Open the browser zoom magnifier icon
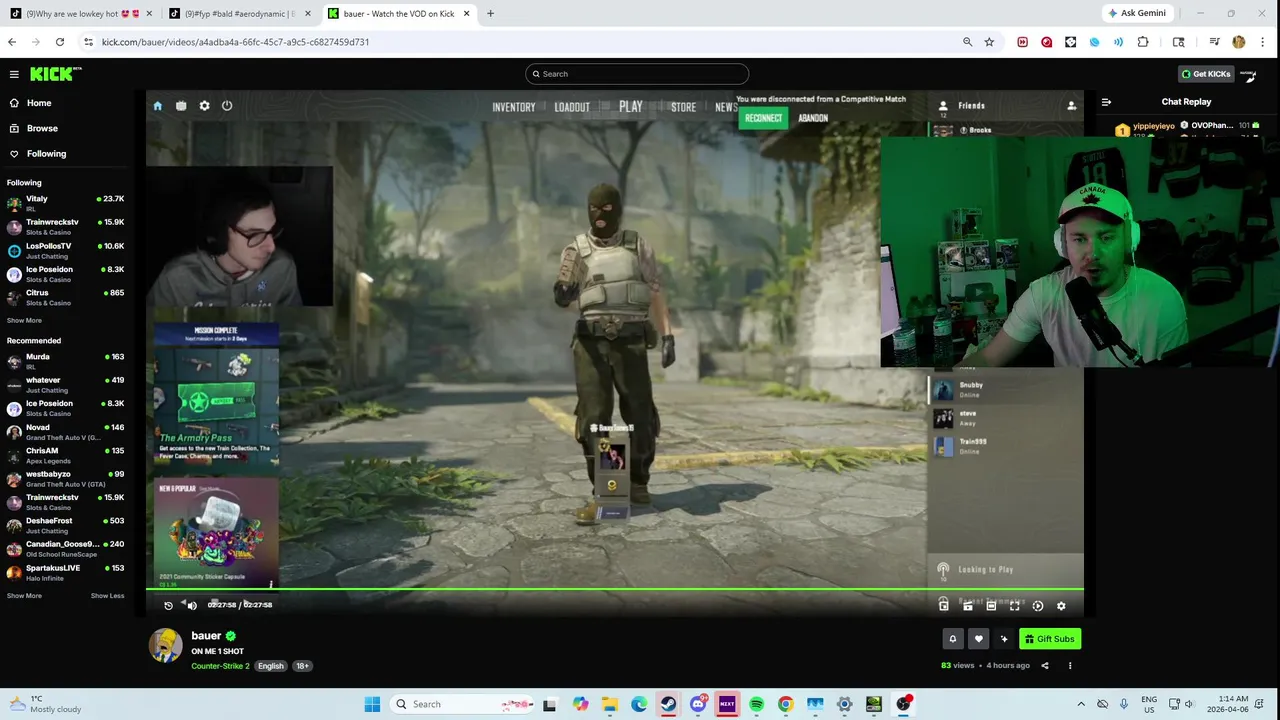This screenshot has height=720, width=1280. coord(967,42)
